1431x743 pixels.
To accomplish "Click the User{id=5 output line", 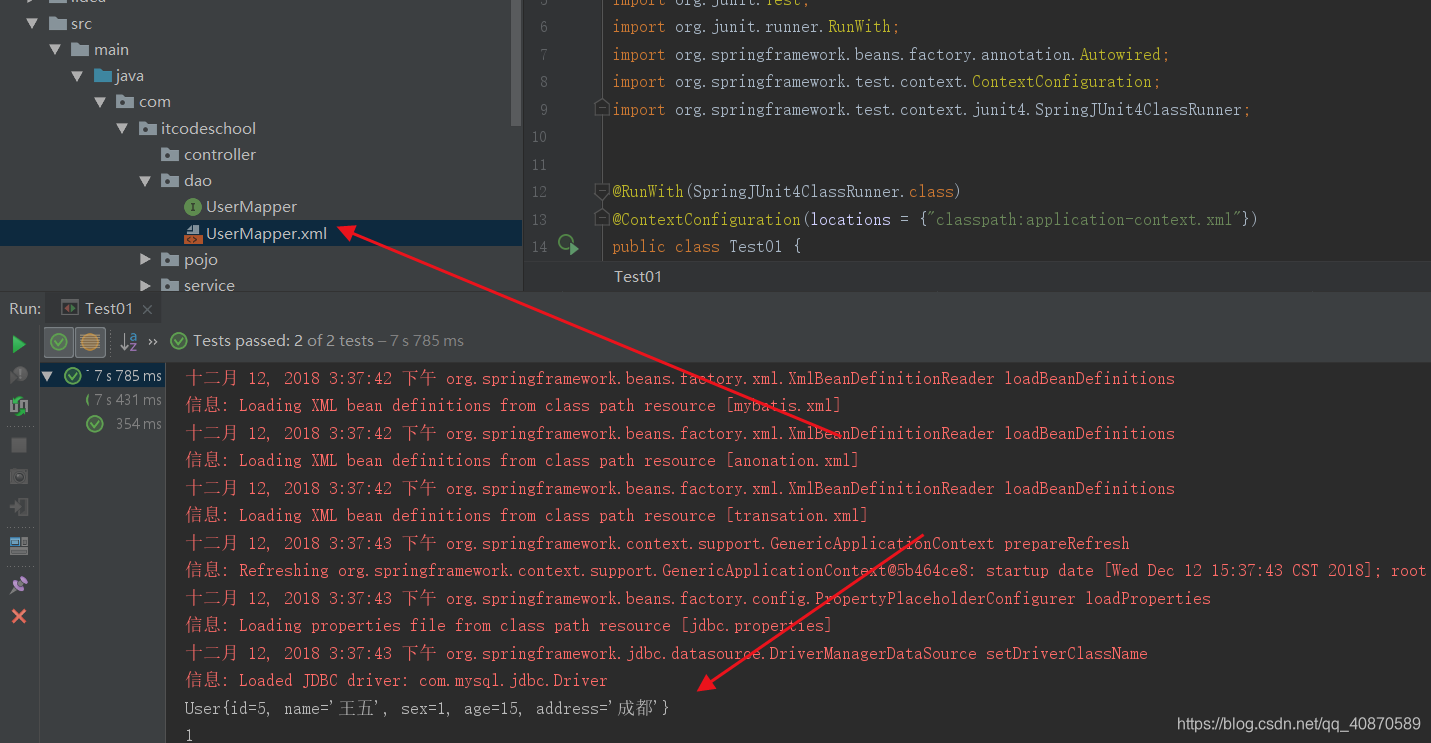I will [427, 708].
